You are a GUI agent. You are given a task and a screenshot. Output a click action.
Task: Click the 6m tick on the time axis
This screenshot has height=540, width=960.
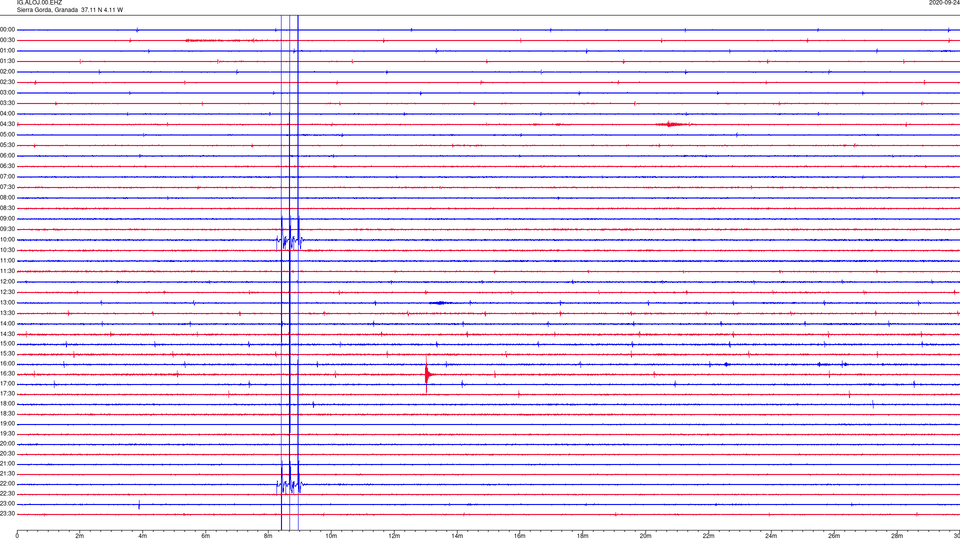(x=206, y=536)
